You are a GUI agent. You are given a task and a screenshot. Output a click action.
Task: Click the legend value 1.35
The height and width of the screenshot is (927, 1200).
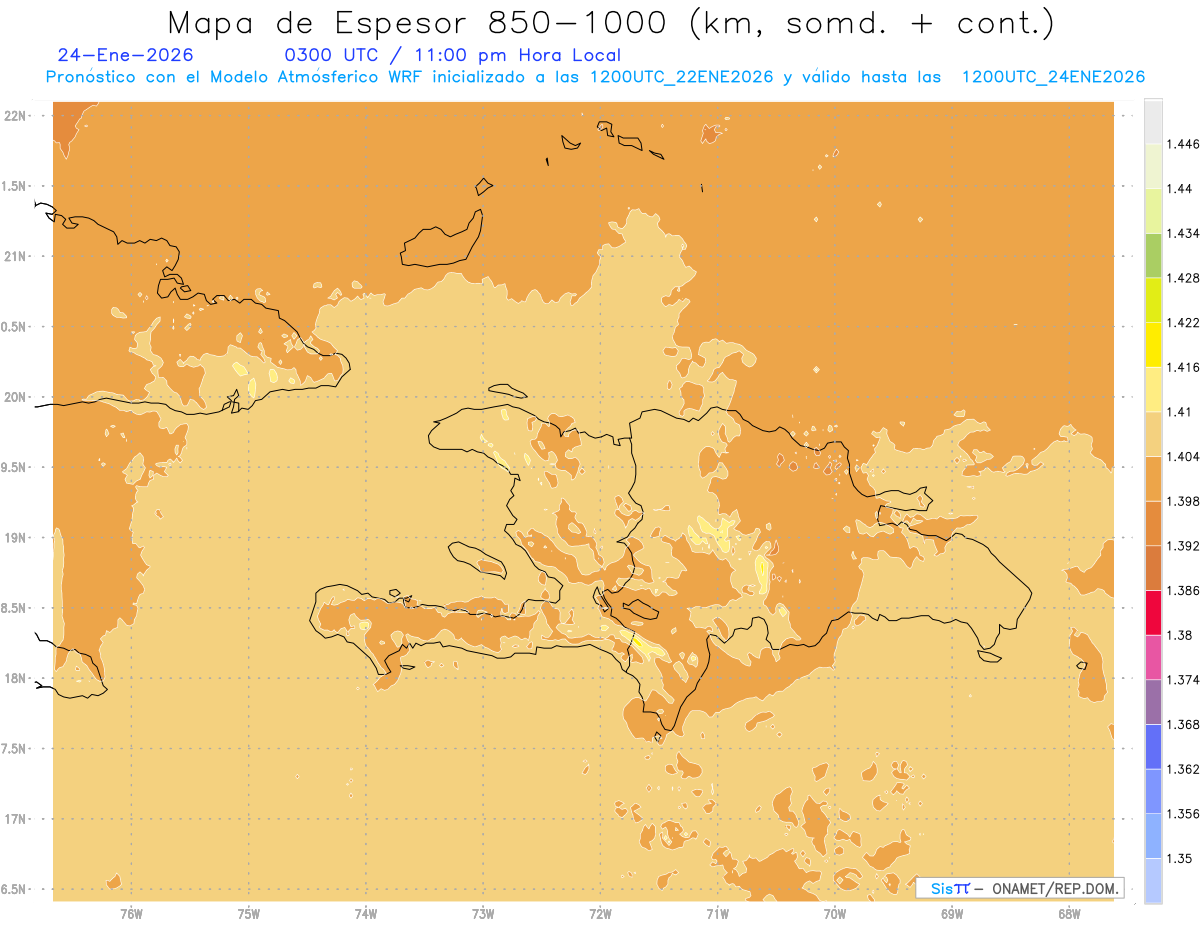click(1180, 858)
